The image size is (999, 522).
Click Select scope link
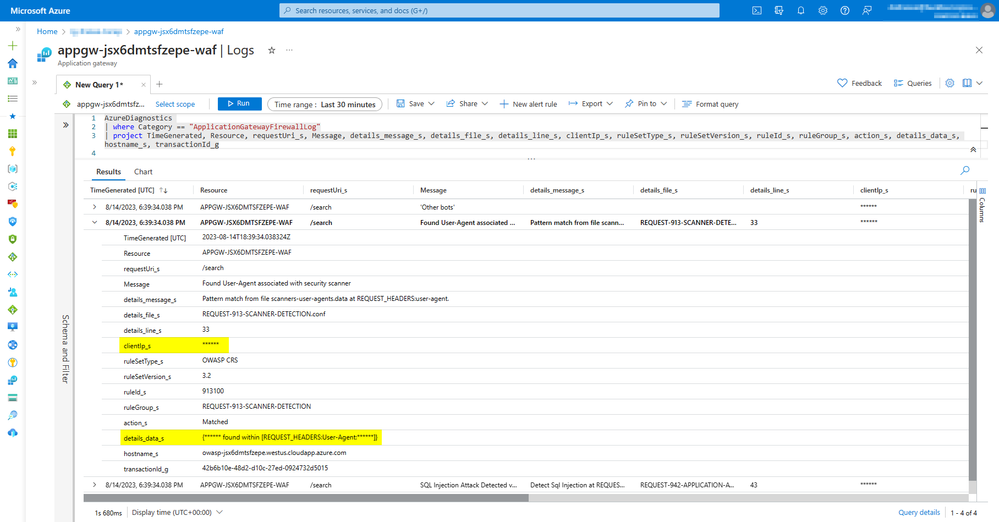[175, 105]
